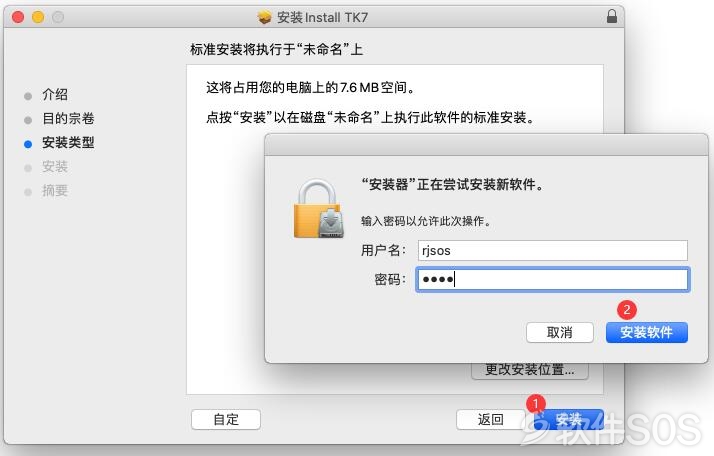This screenshot has height=456, width=714.
Task: Click the 取消 button in dialog
Action: tap(560, 333)
